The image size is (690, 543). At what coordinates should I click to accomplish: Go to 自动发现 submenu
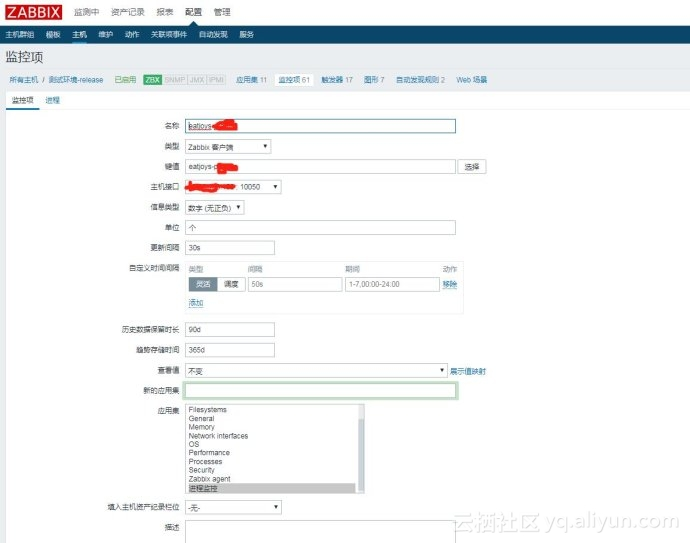pyautogui.click(x=213, y=34)
